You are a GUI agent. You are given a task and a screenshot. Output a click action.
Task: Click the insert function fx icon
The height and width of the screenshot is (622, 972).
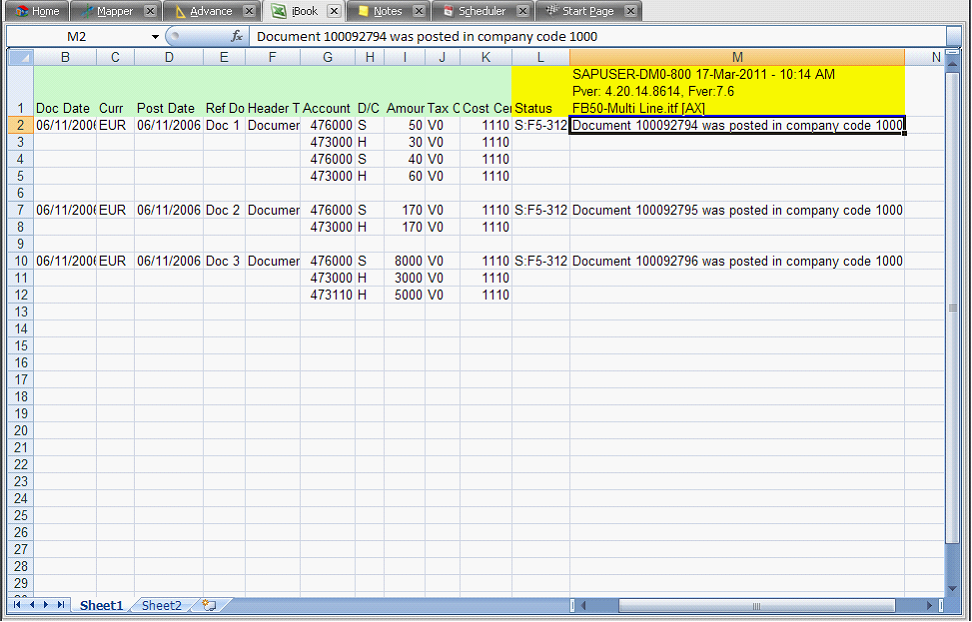237,36
